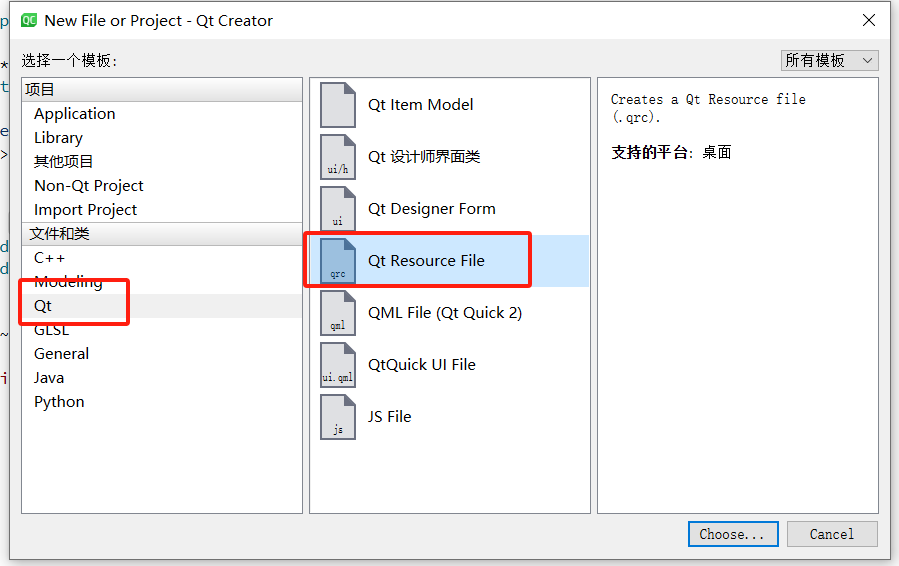Image resolution: width=899 pixels, height=566 pixels.
Task: Select the 其他项目 category
Action: (63, 162)
